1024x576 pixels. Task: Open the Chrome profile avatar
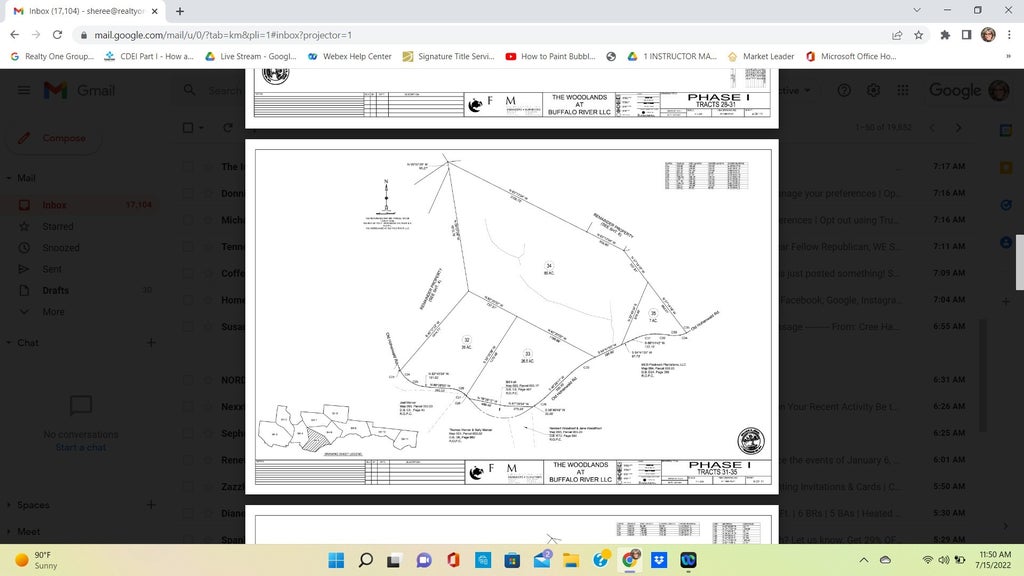coord(988,35)
